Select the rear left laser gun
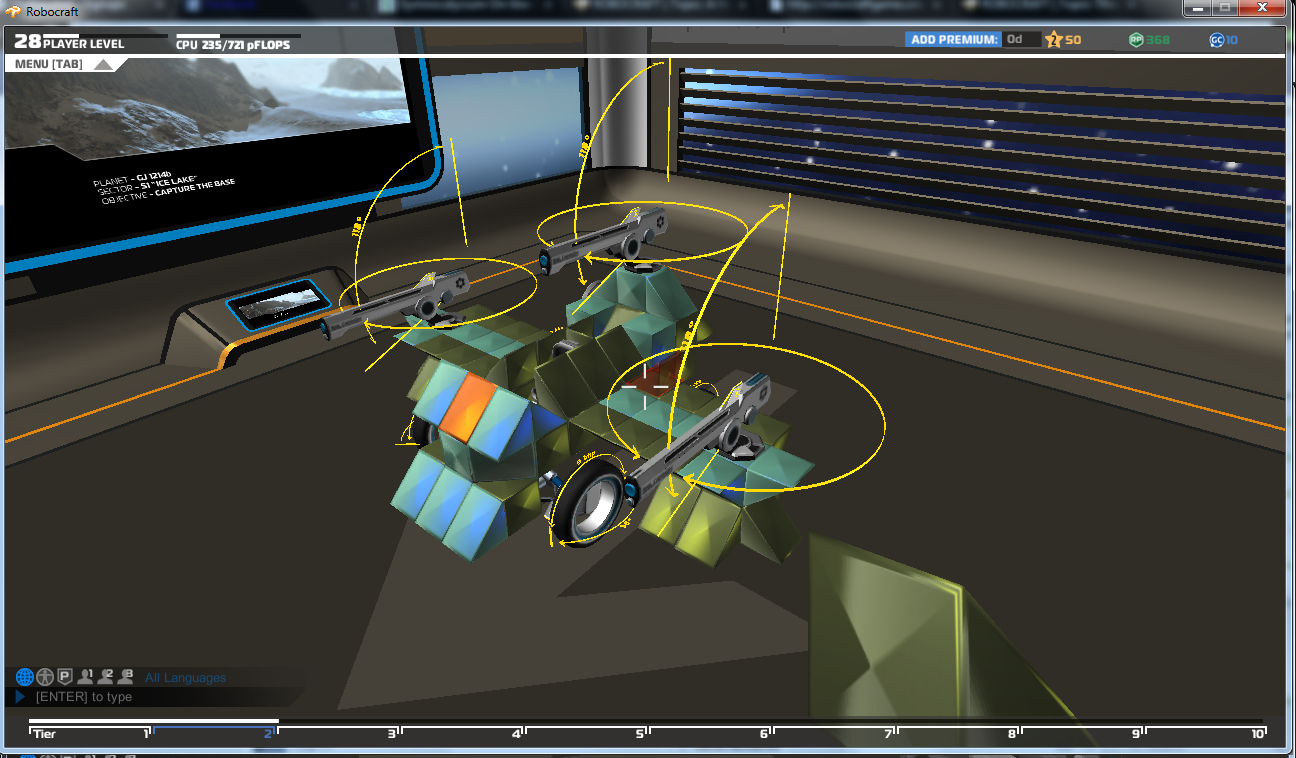The image size is (1296, 758). coord(395,303)
